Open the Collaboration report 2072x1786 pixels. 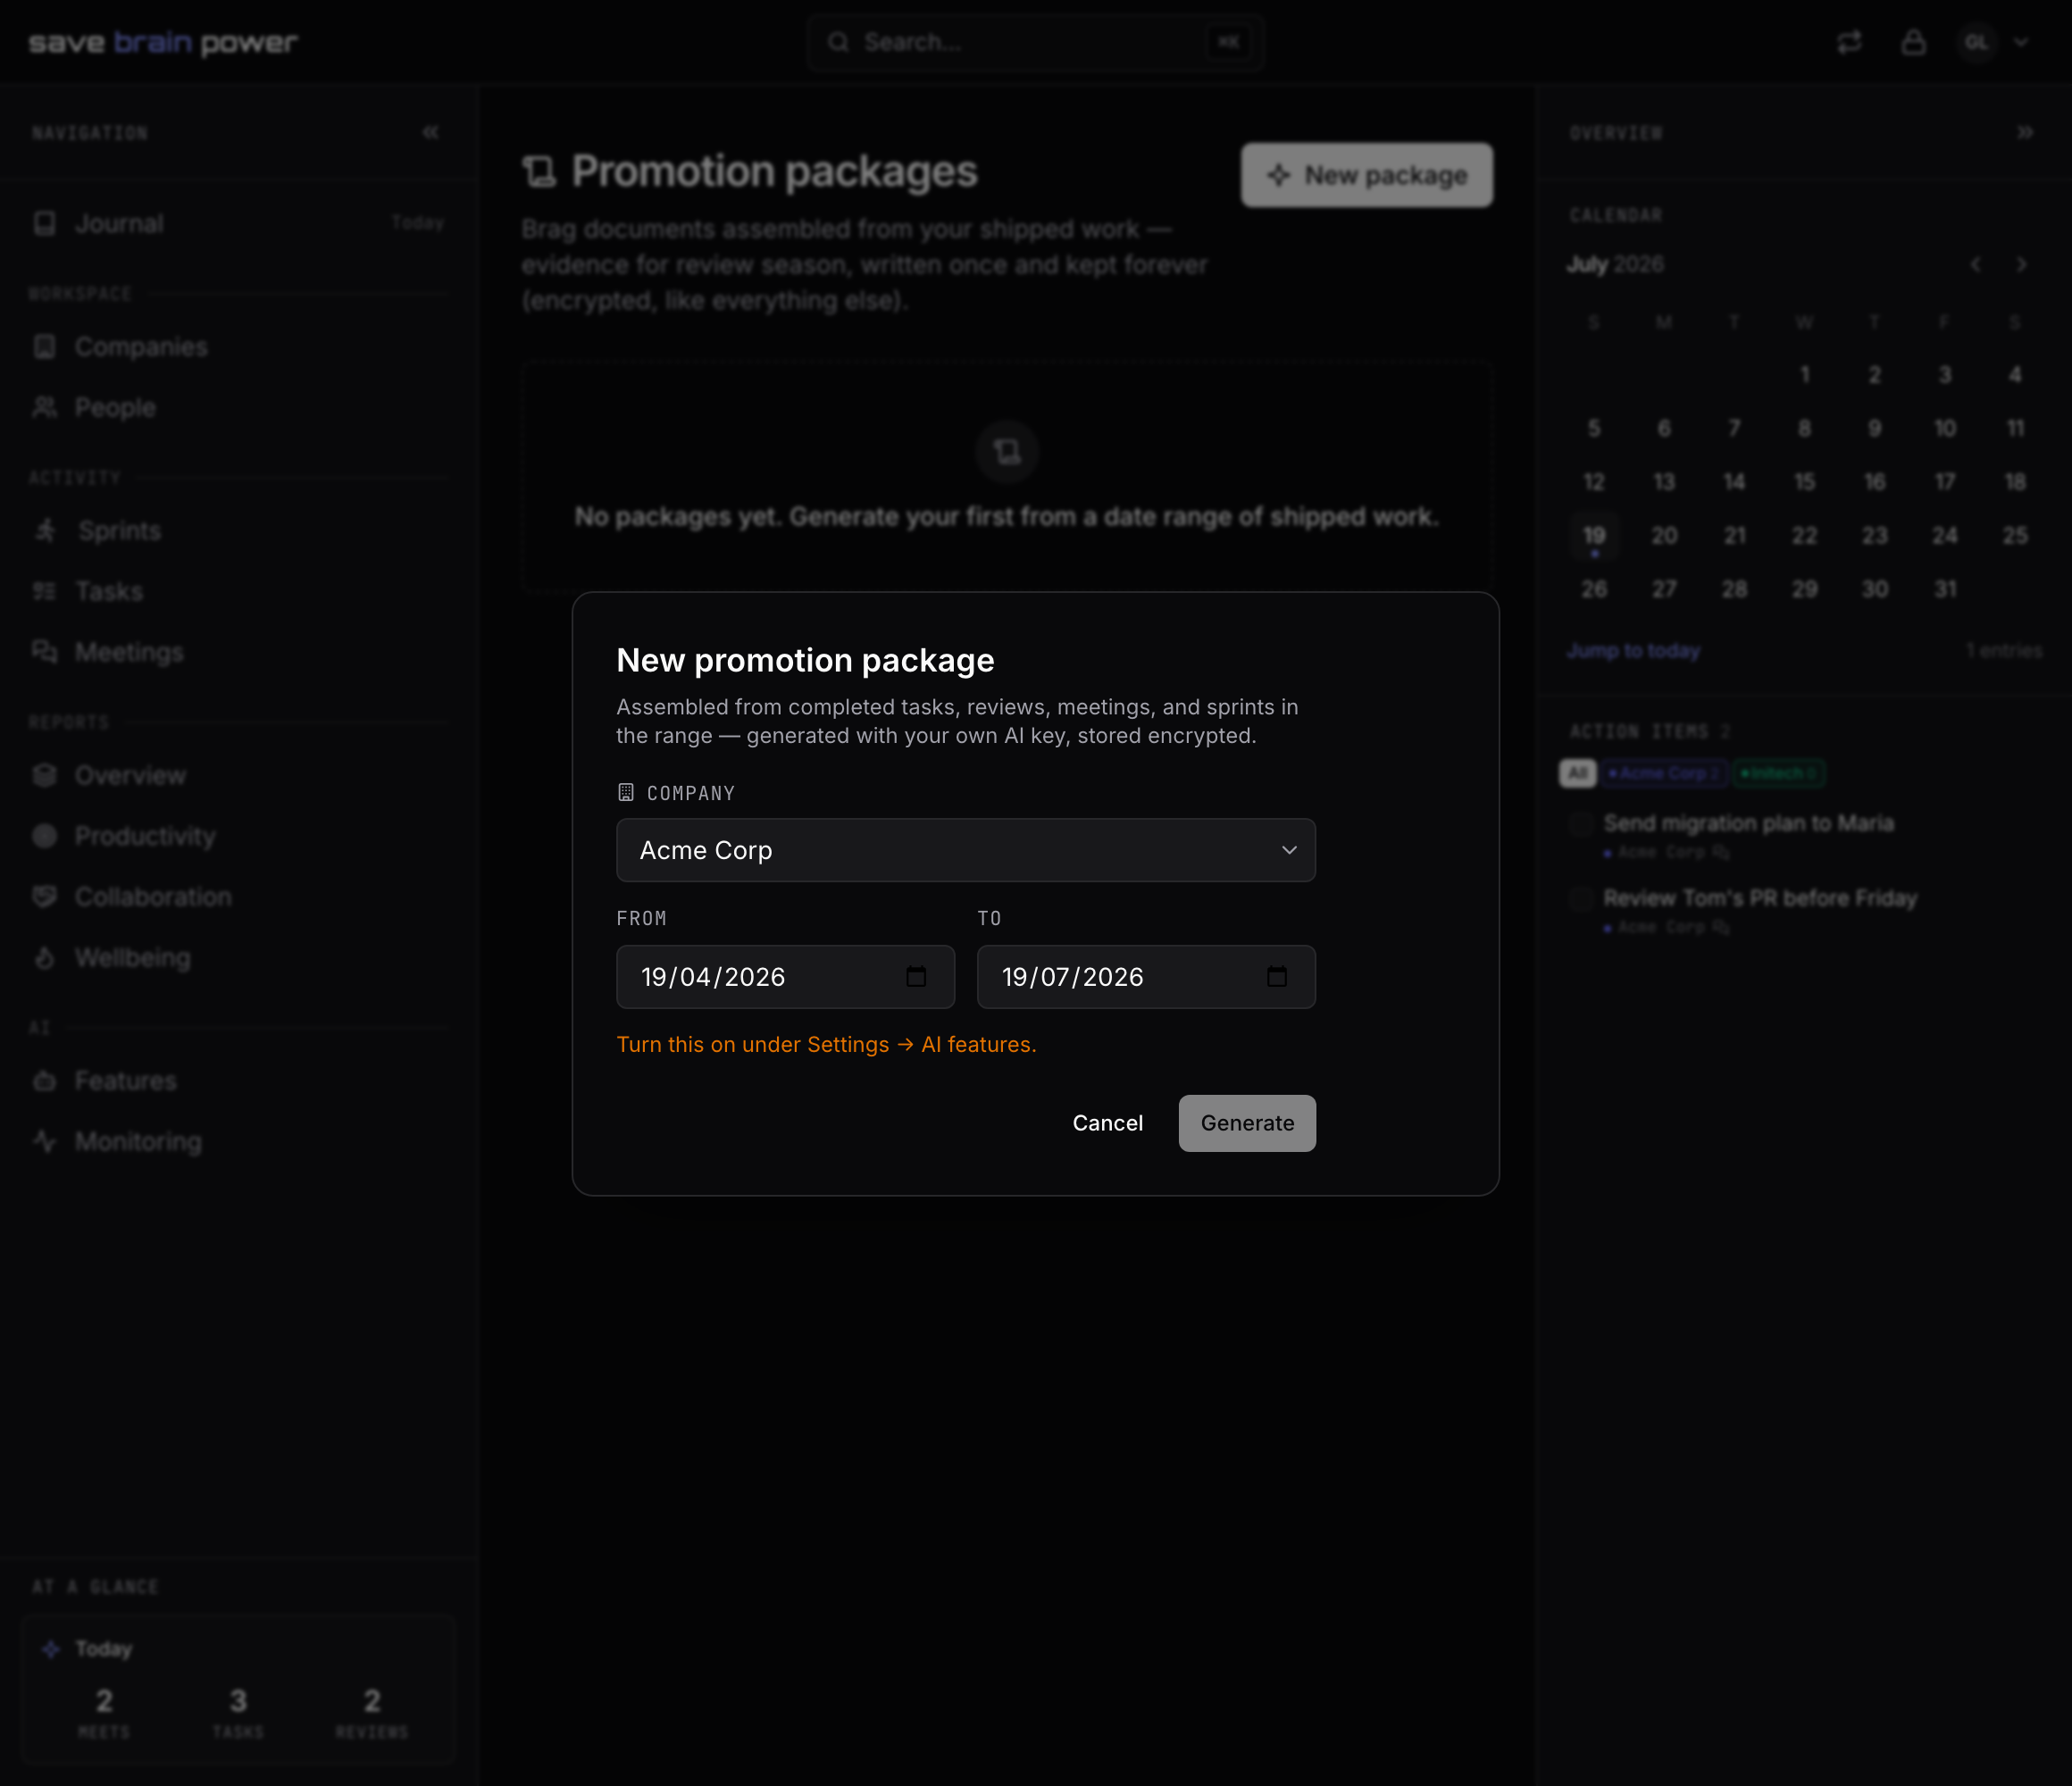pyautogui.click(x=238, y=897)
